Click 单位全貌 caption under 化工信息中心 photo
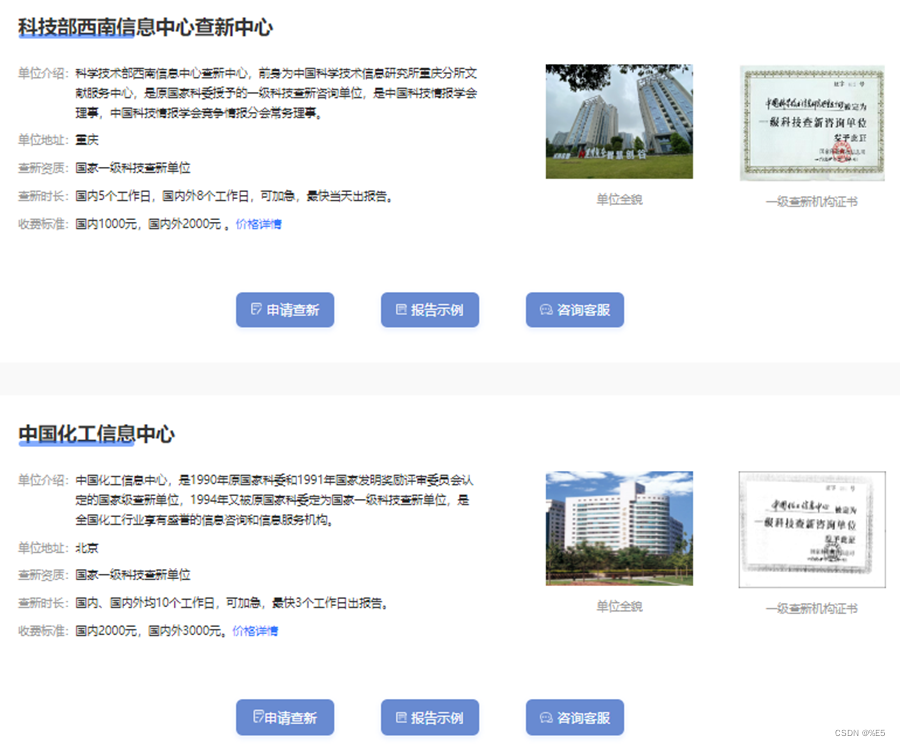 (x=619, y=607)
